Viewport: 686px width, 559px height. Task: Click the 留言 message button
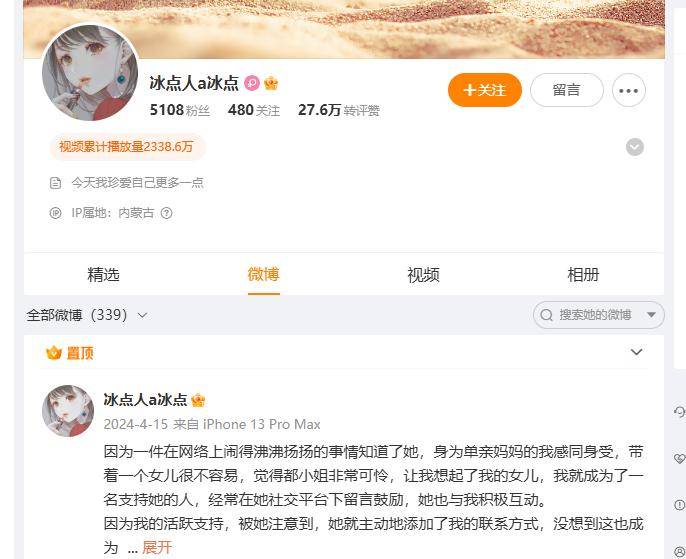point(567,90)
